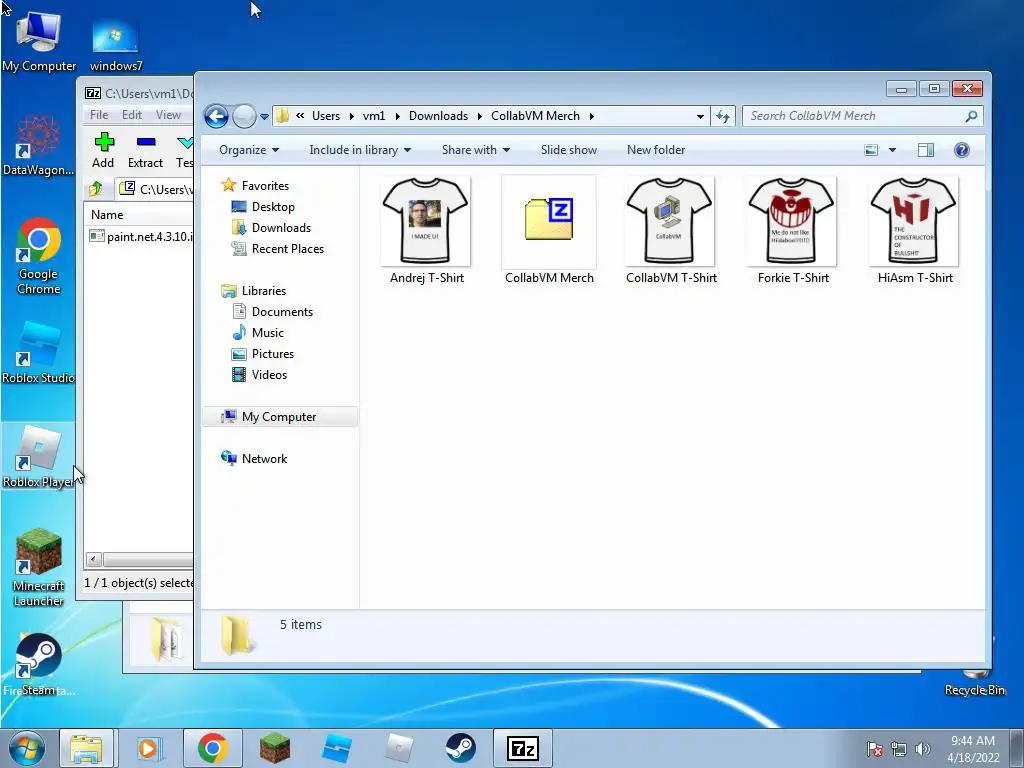Open the Share with dropdown

475,150
